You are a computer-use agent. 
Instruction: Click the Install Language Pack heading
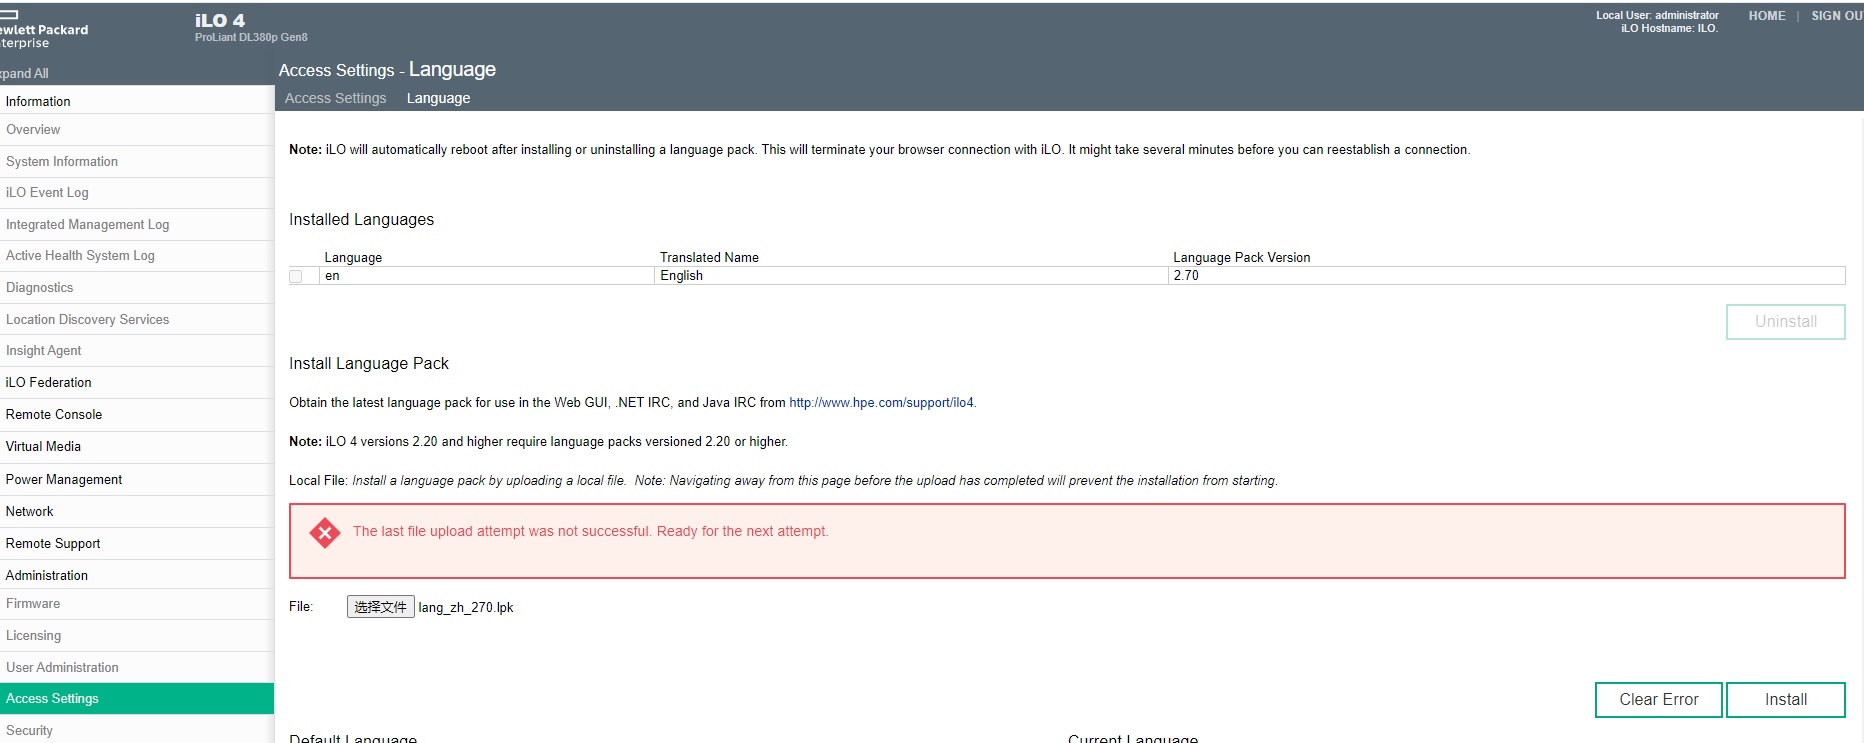click(369, 364)
